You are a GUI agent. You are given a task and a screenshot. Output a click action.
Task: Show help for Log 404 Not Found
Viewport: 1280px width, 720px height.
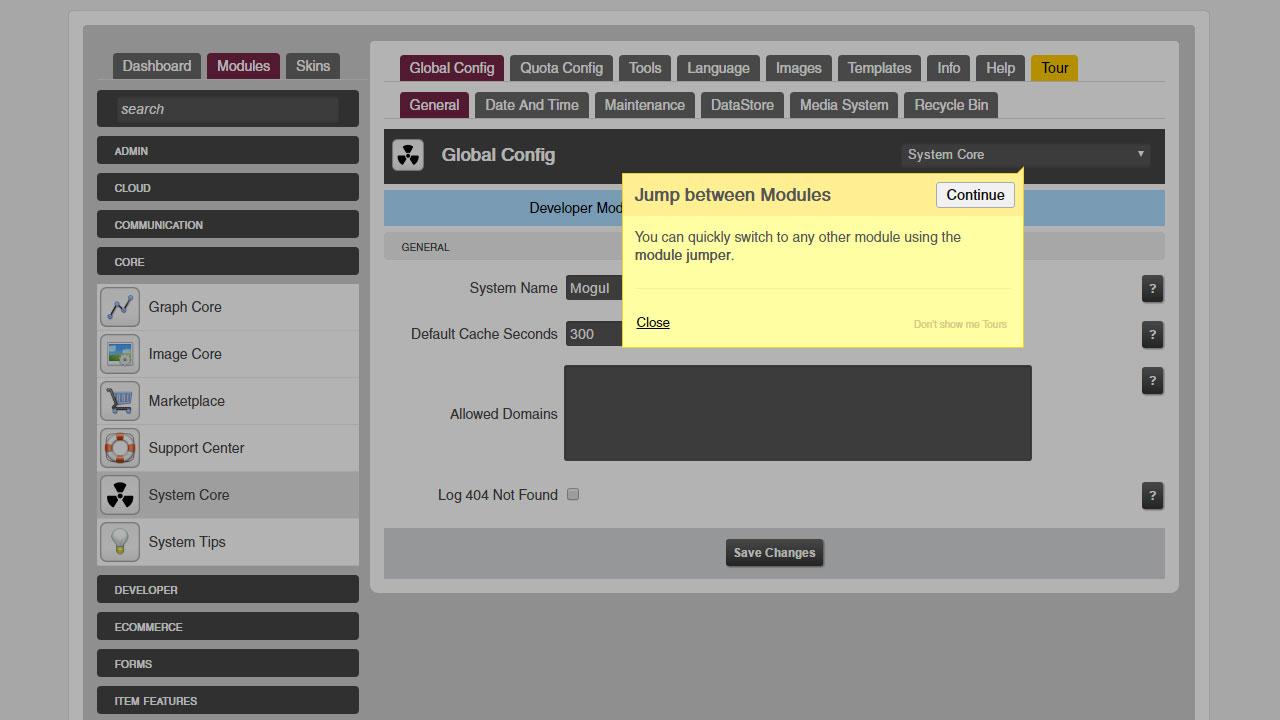coord(1152,495)
